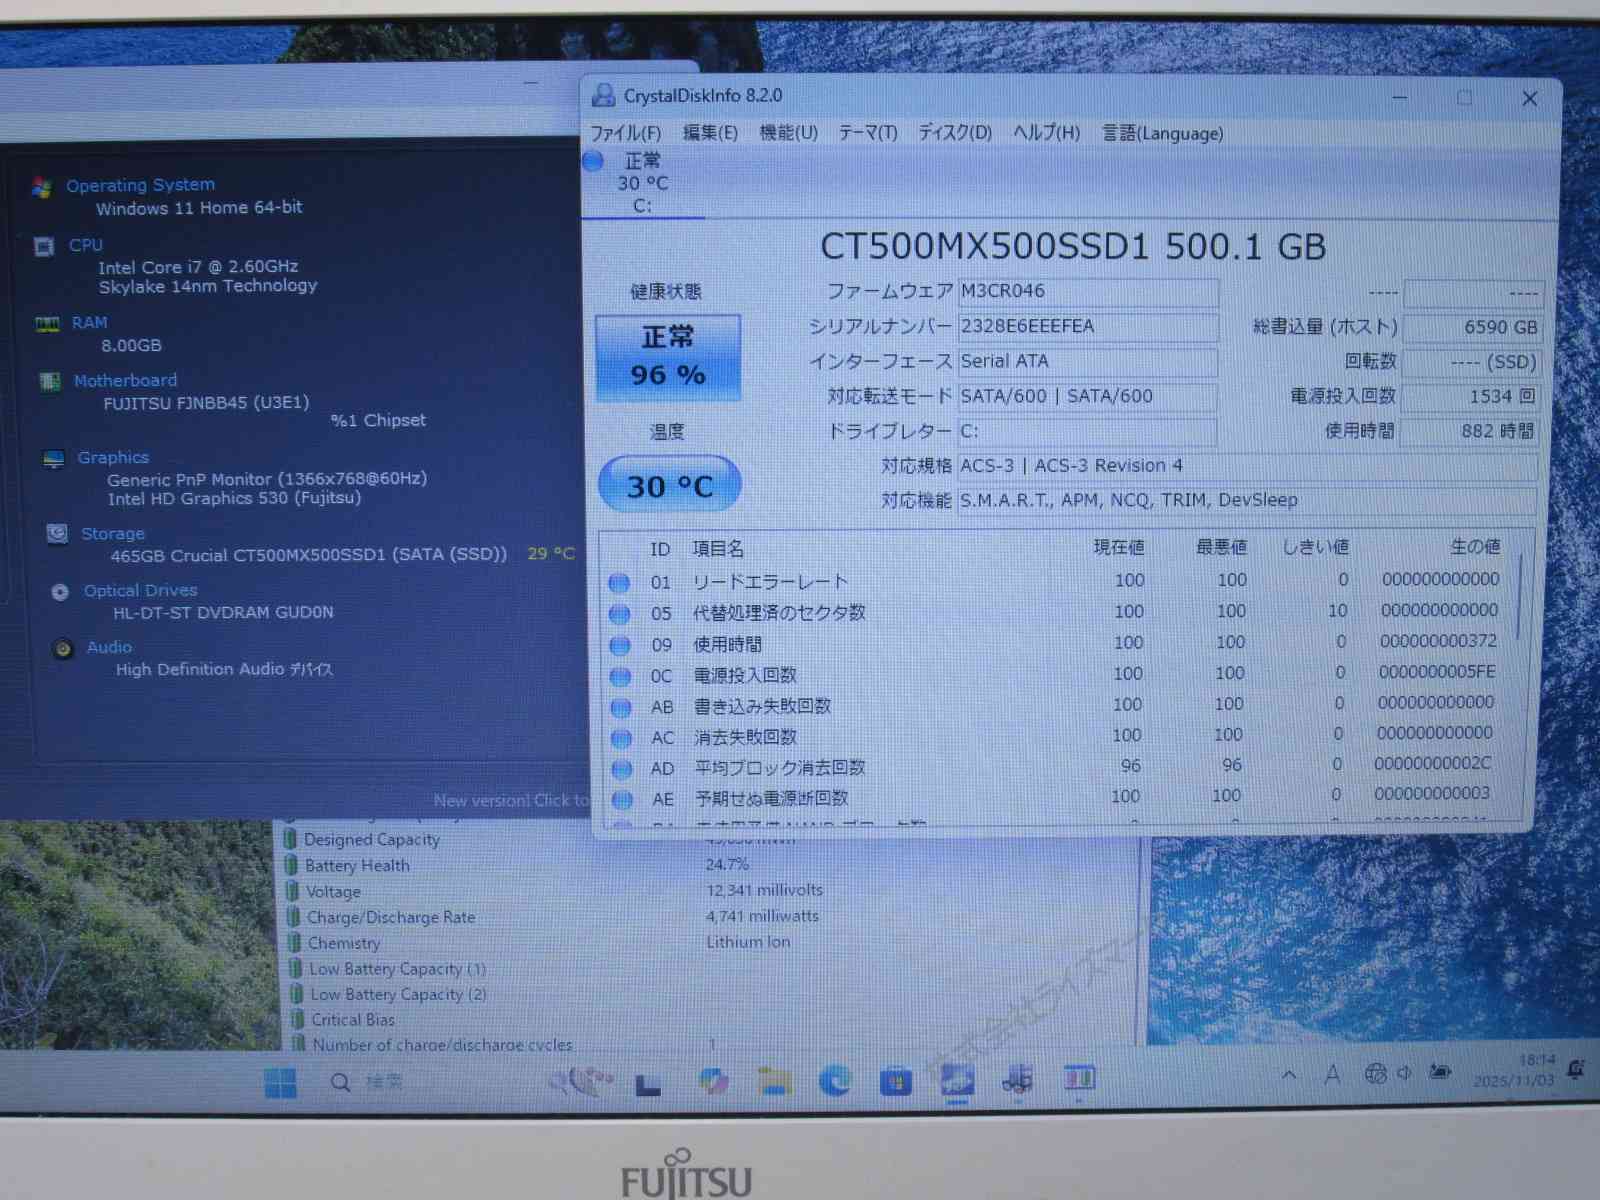Click the Storage icon in system summary

58,534
